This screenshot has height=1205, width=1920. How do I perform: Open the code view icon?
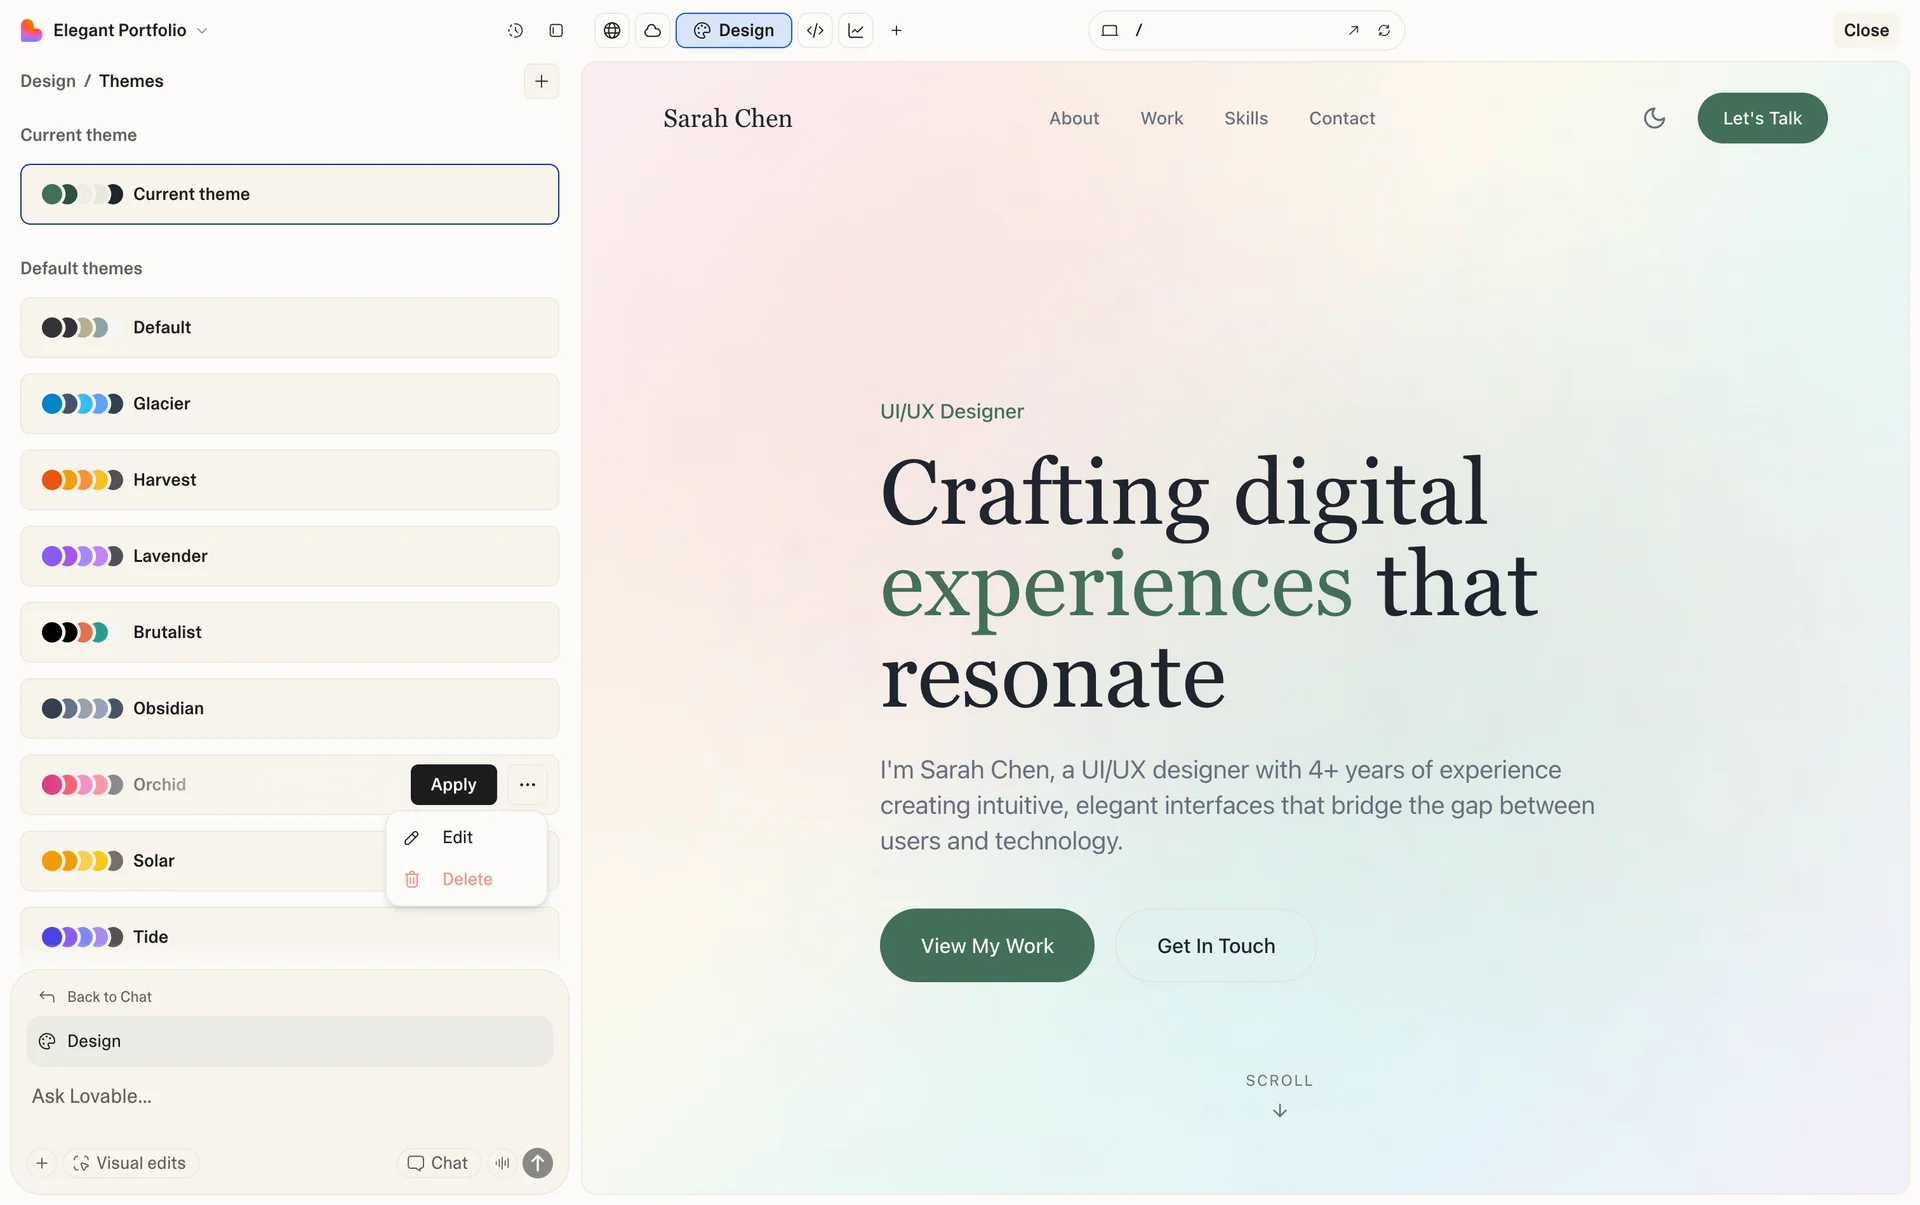point(815,30)
